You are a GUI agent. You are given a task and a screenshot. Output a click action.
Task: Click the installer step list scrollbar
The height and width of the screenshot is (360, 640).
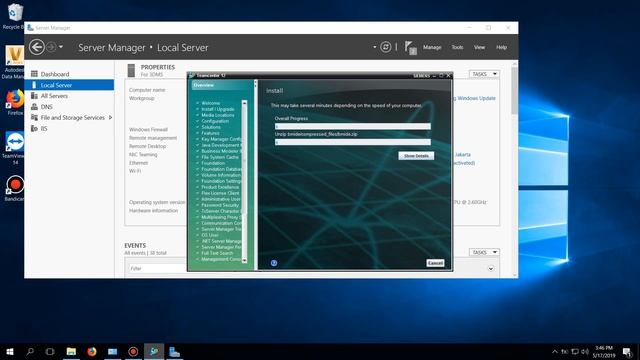click(244, 160)
